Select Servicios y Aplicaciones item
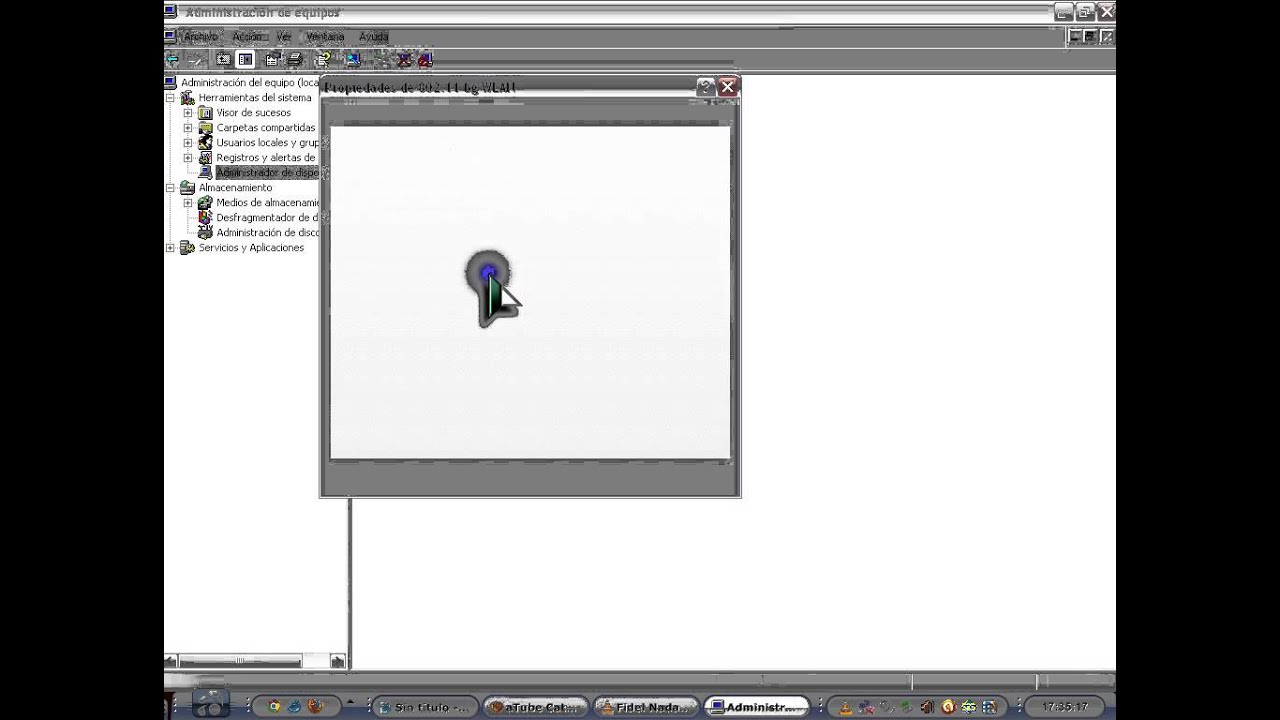The height and width of the screenshot is (720, 1280). (x=251, y=248)
